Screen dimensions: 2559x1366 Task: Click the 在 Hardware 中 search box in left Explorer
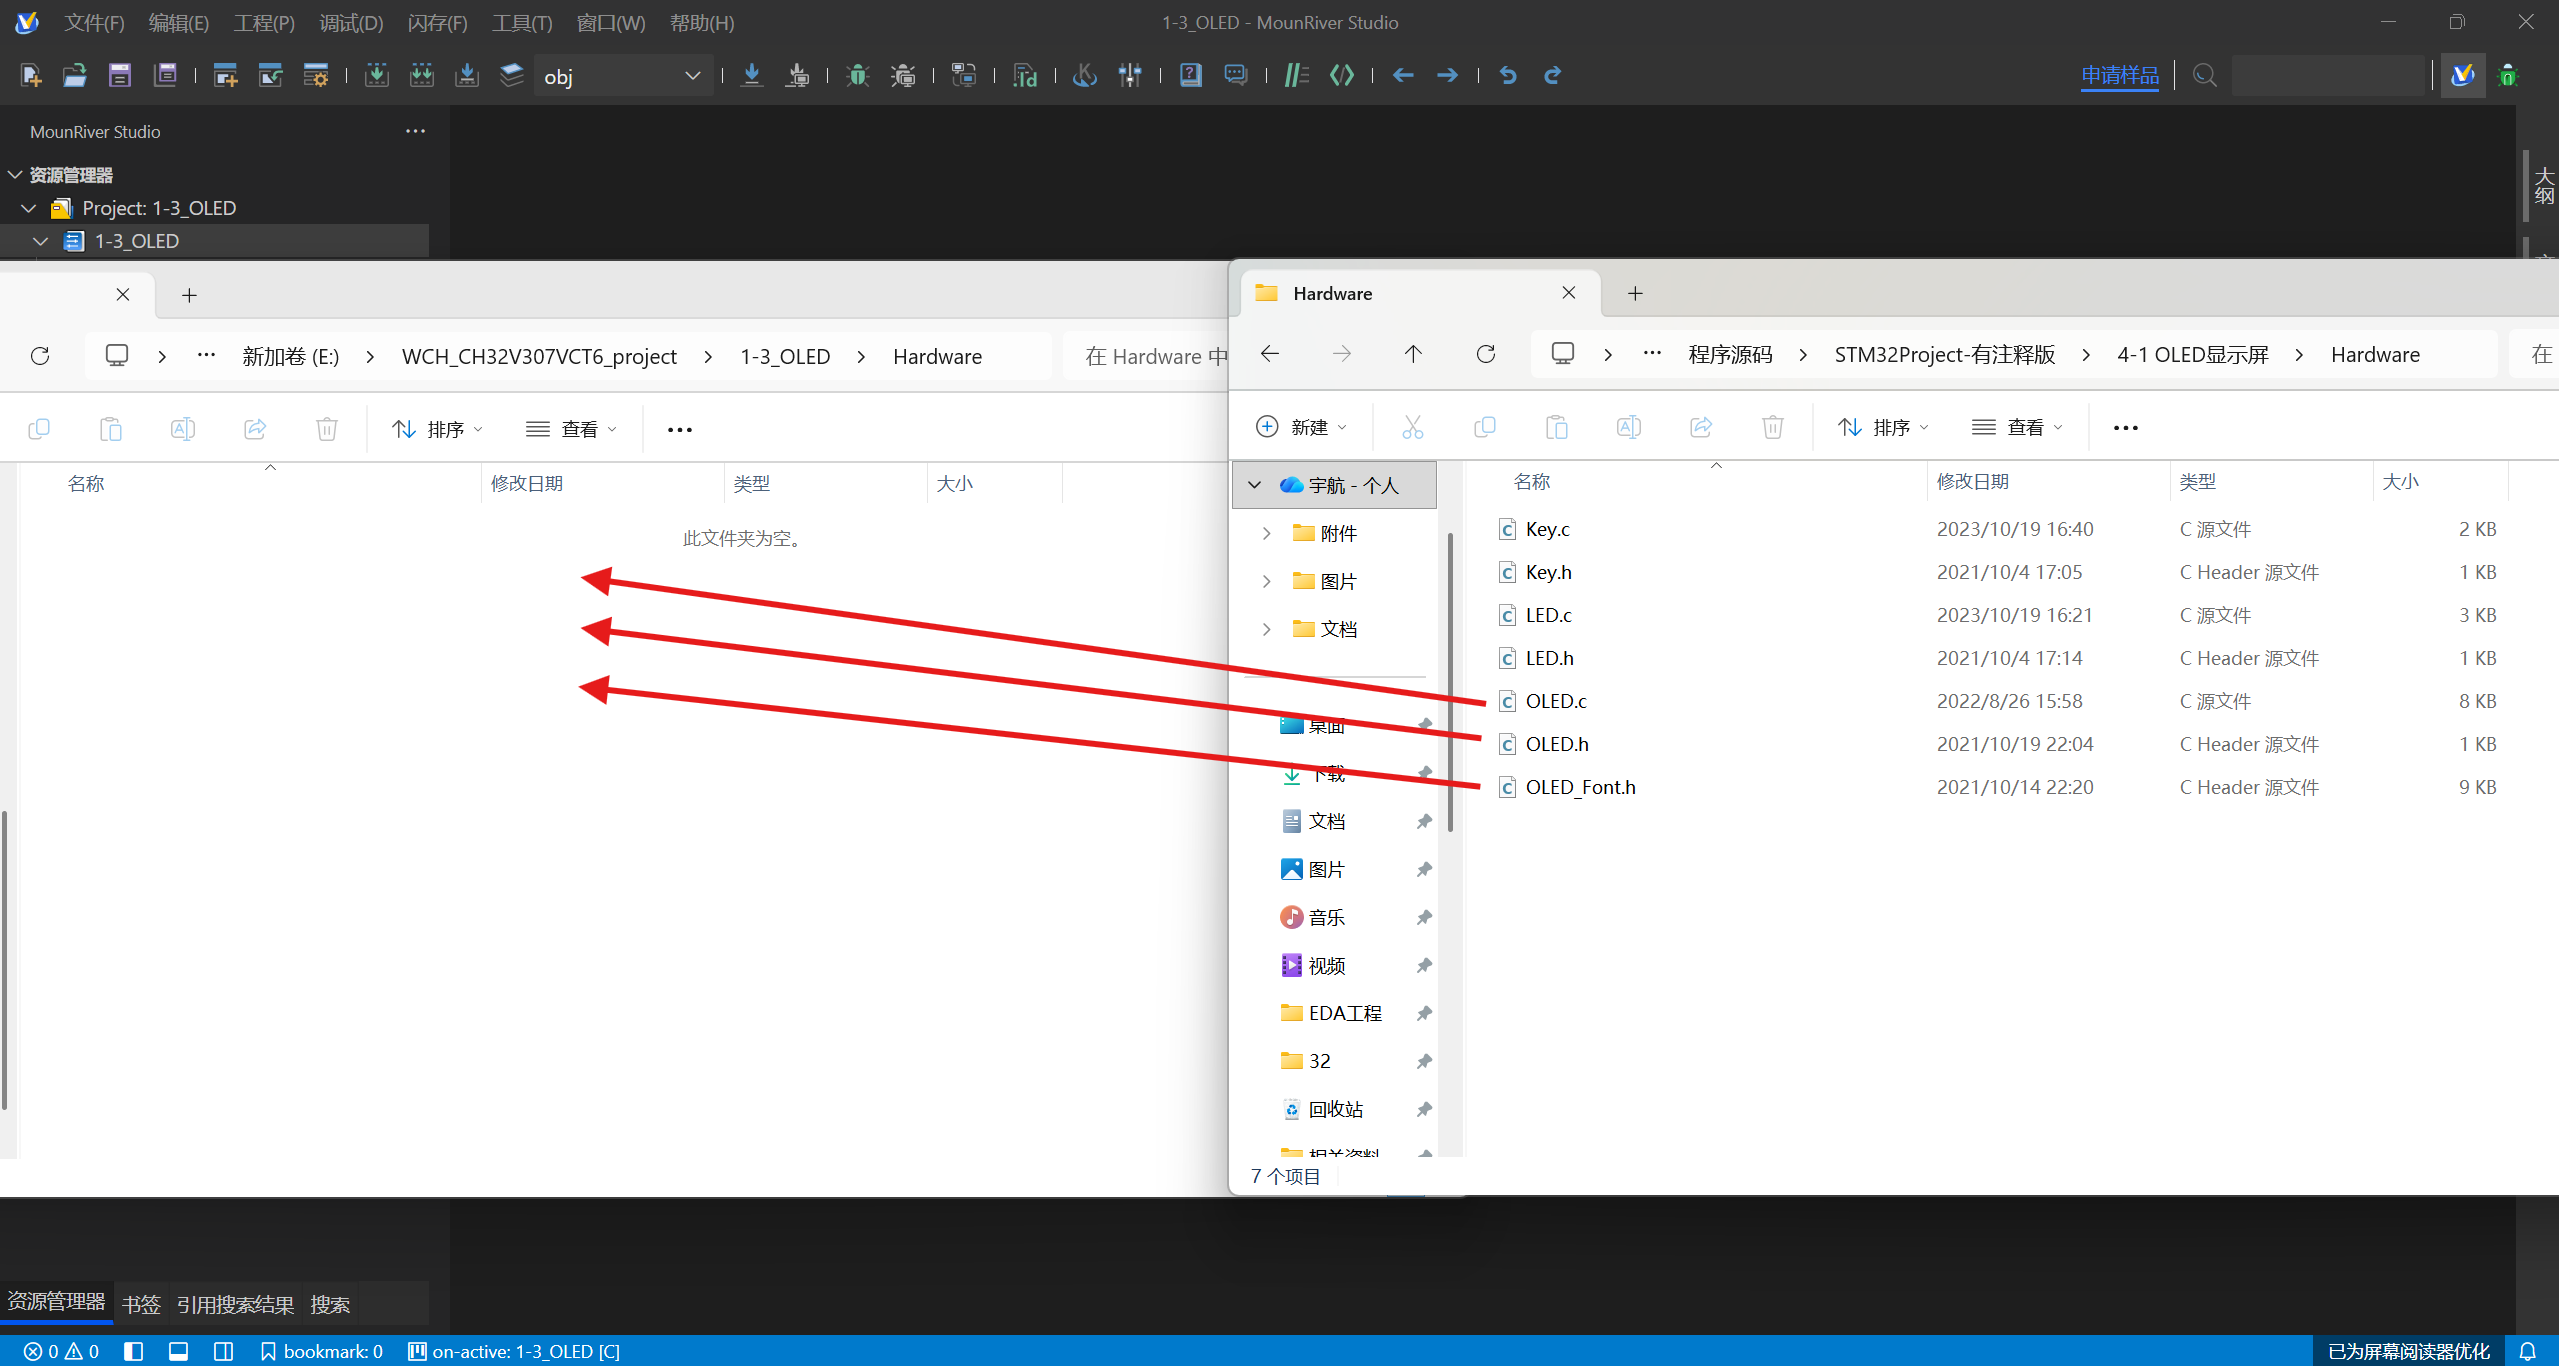(x=1146, y=356)
